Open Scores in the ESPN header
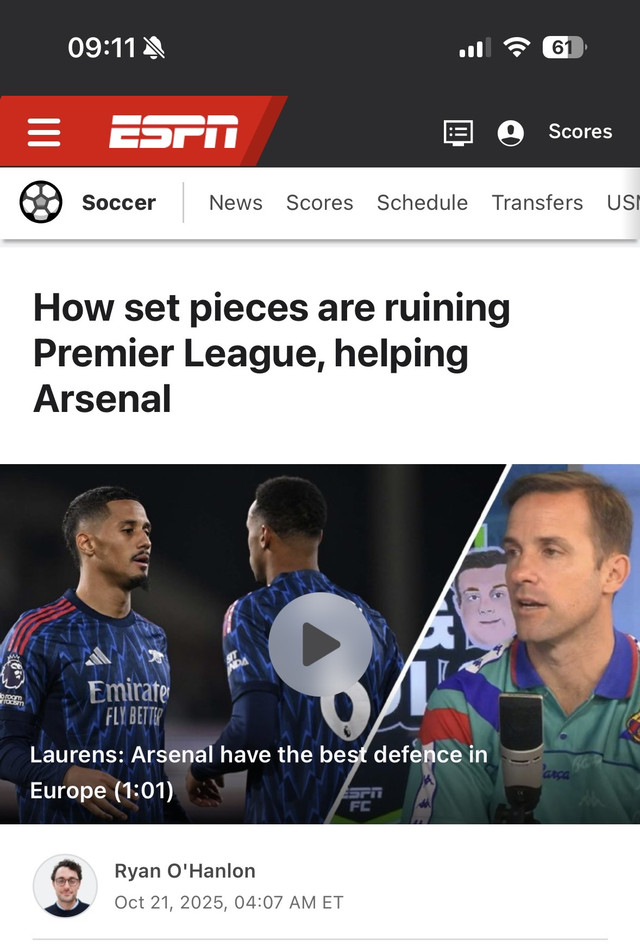 pyautogui.click(x=580, y=131)
